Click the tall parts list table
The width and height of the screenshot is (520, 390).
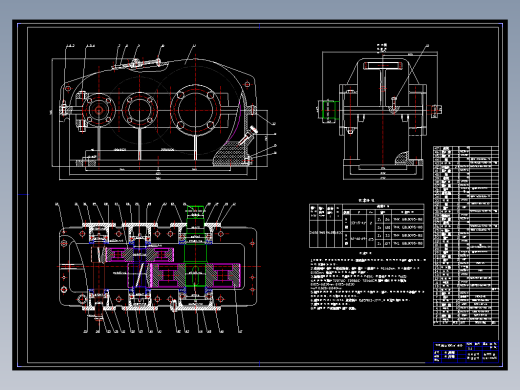point(466,236)
